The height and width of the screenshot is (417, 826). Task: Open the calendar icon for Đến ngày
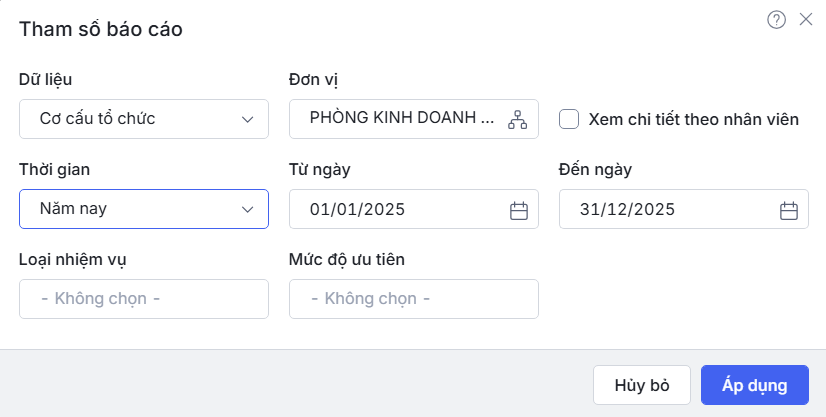[788, 210]
